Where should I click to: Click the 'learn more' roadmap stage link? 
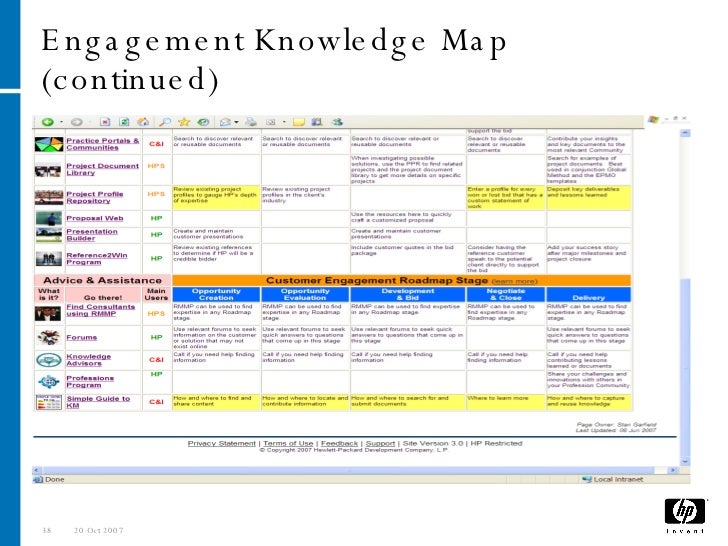514,281
